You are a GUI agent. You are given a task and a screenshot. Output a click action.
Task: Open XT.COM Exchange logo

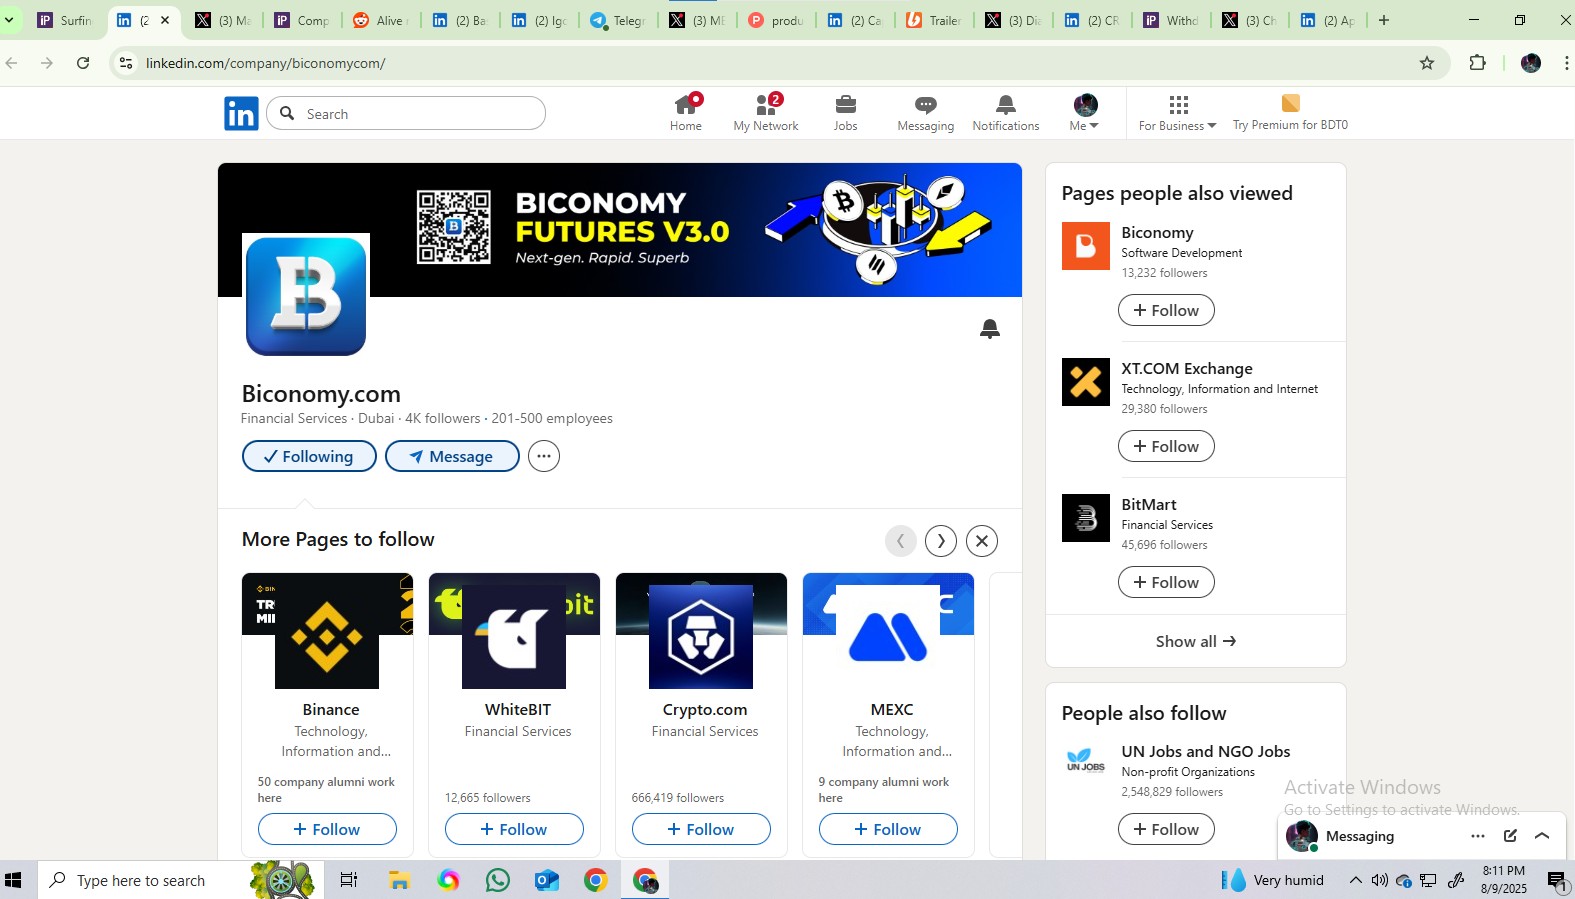coord(1086,382)
